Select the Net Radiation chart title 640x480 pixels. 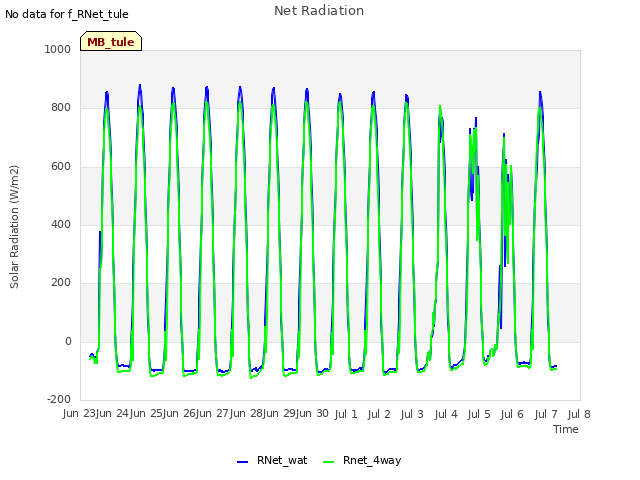(319, 11)
